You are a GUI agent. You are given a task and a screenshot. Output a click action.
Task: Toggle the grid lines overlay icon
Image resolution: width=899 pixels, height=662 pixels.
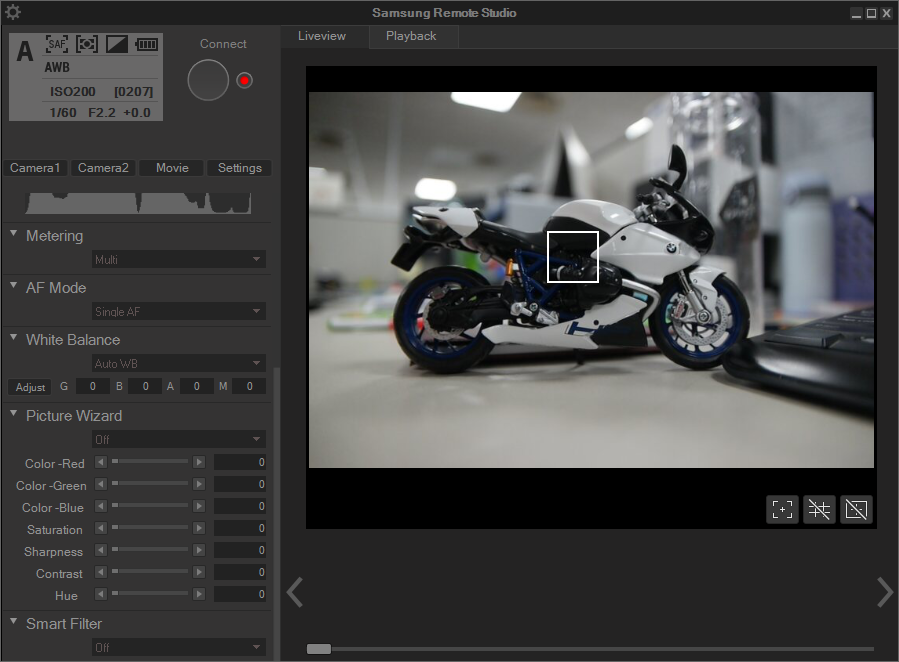pyautogui.click(x=819, y=509)
